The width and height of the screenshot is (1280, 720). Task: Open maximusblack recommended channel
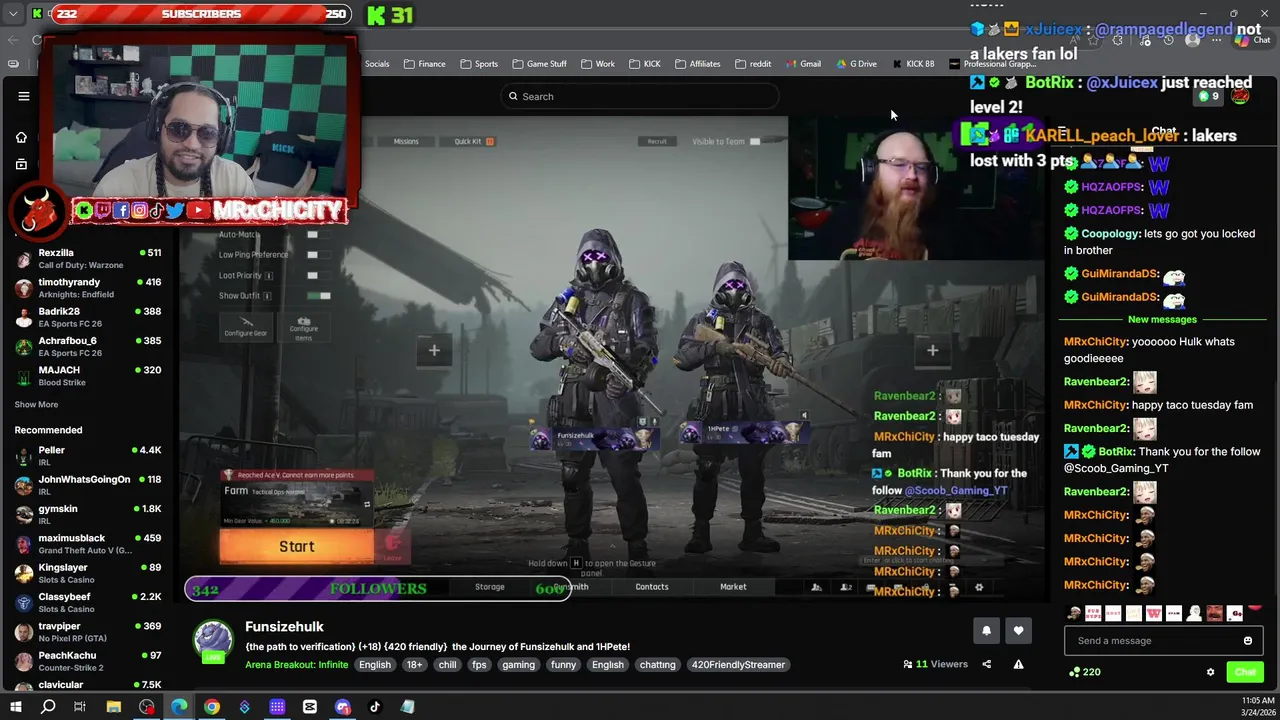coord(88,545)
